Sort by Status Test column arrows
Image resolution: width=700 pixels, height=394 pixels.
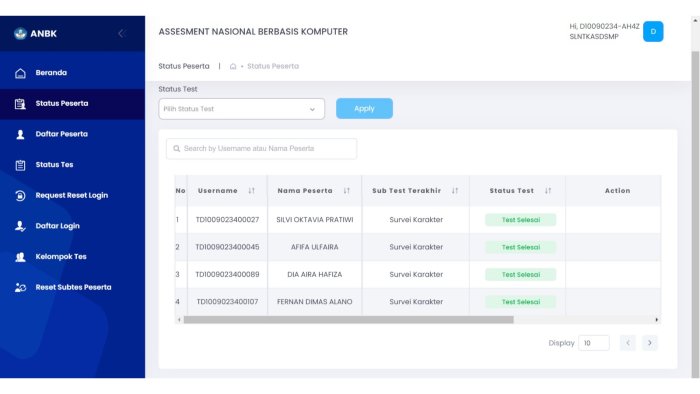[548, 191]
